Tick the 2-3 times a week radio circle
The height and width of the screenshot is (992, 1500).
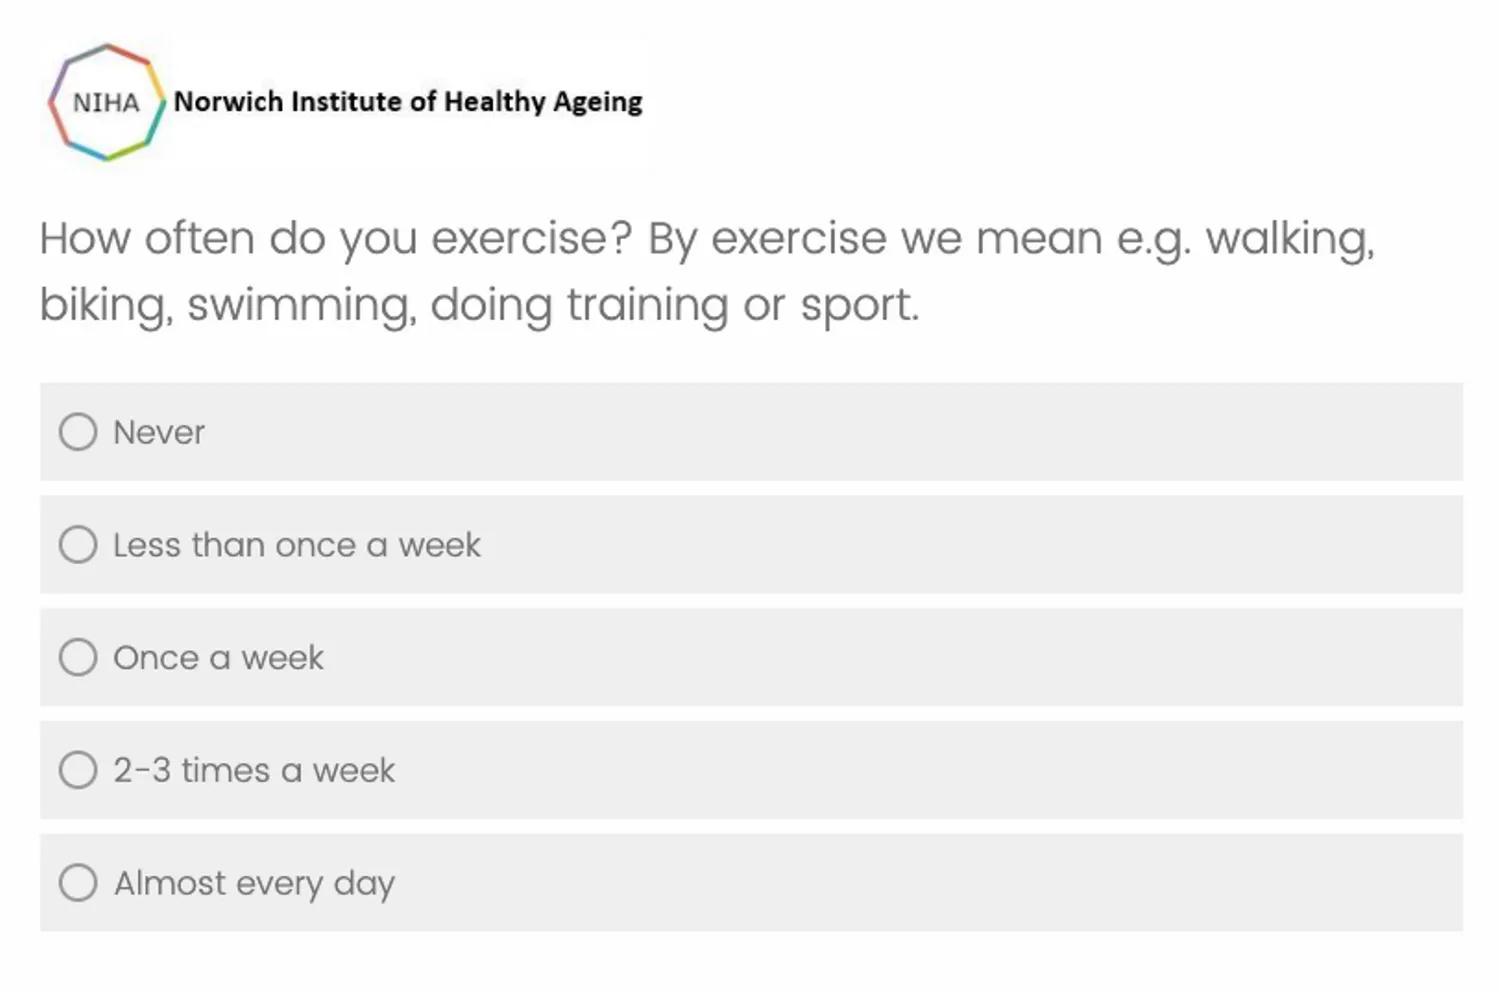(78, 770)
